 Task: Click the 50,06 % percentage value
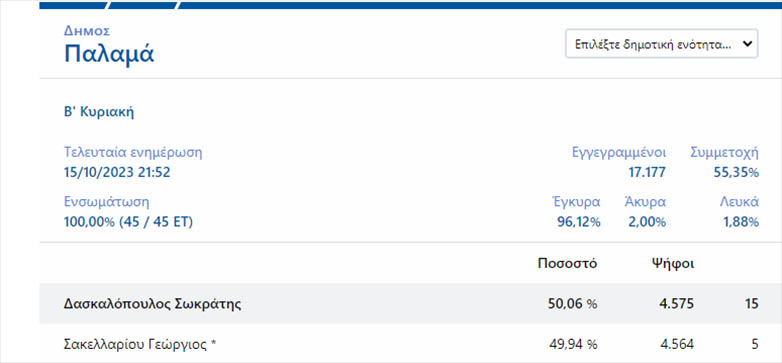572,304
